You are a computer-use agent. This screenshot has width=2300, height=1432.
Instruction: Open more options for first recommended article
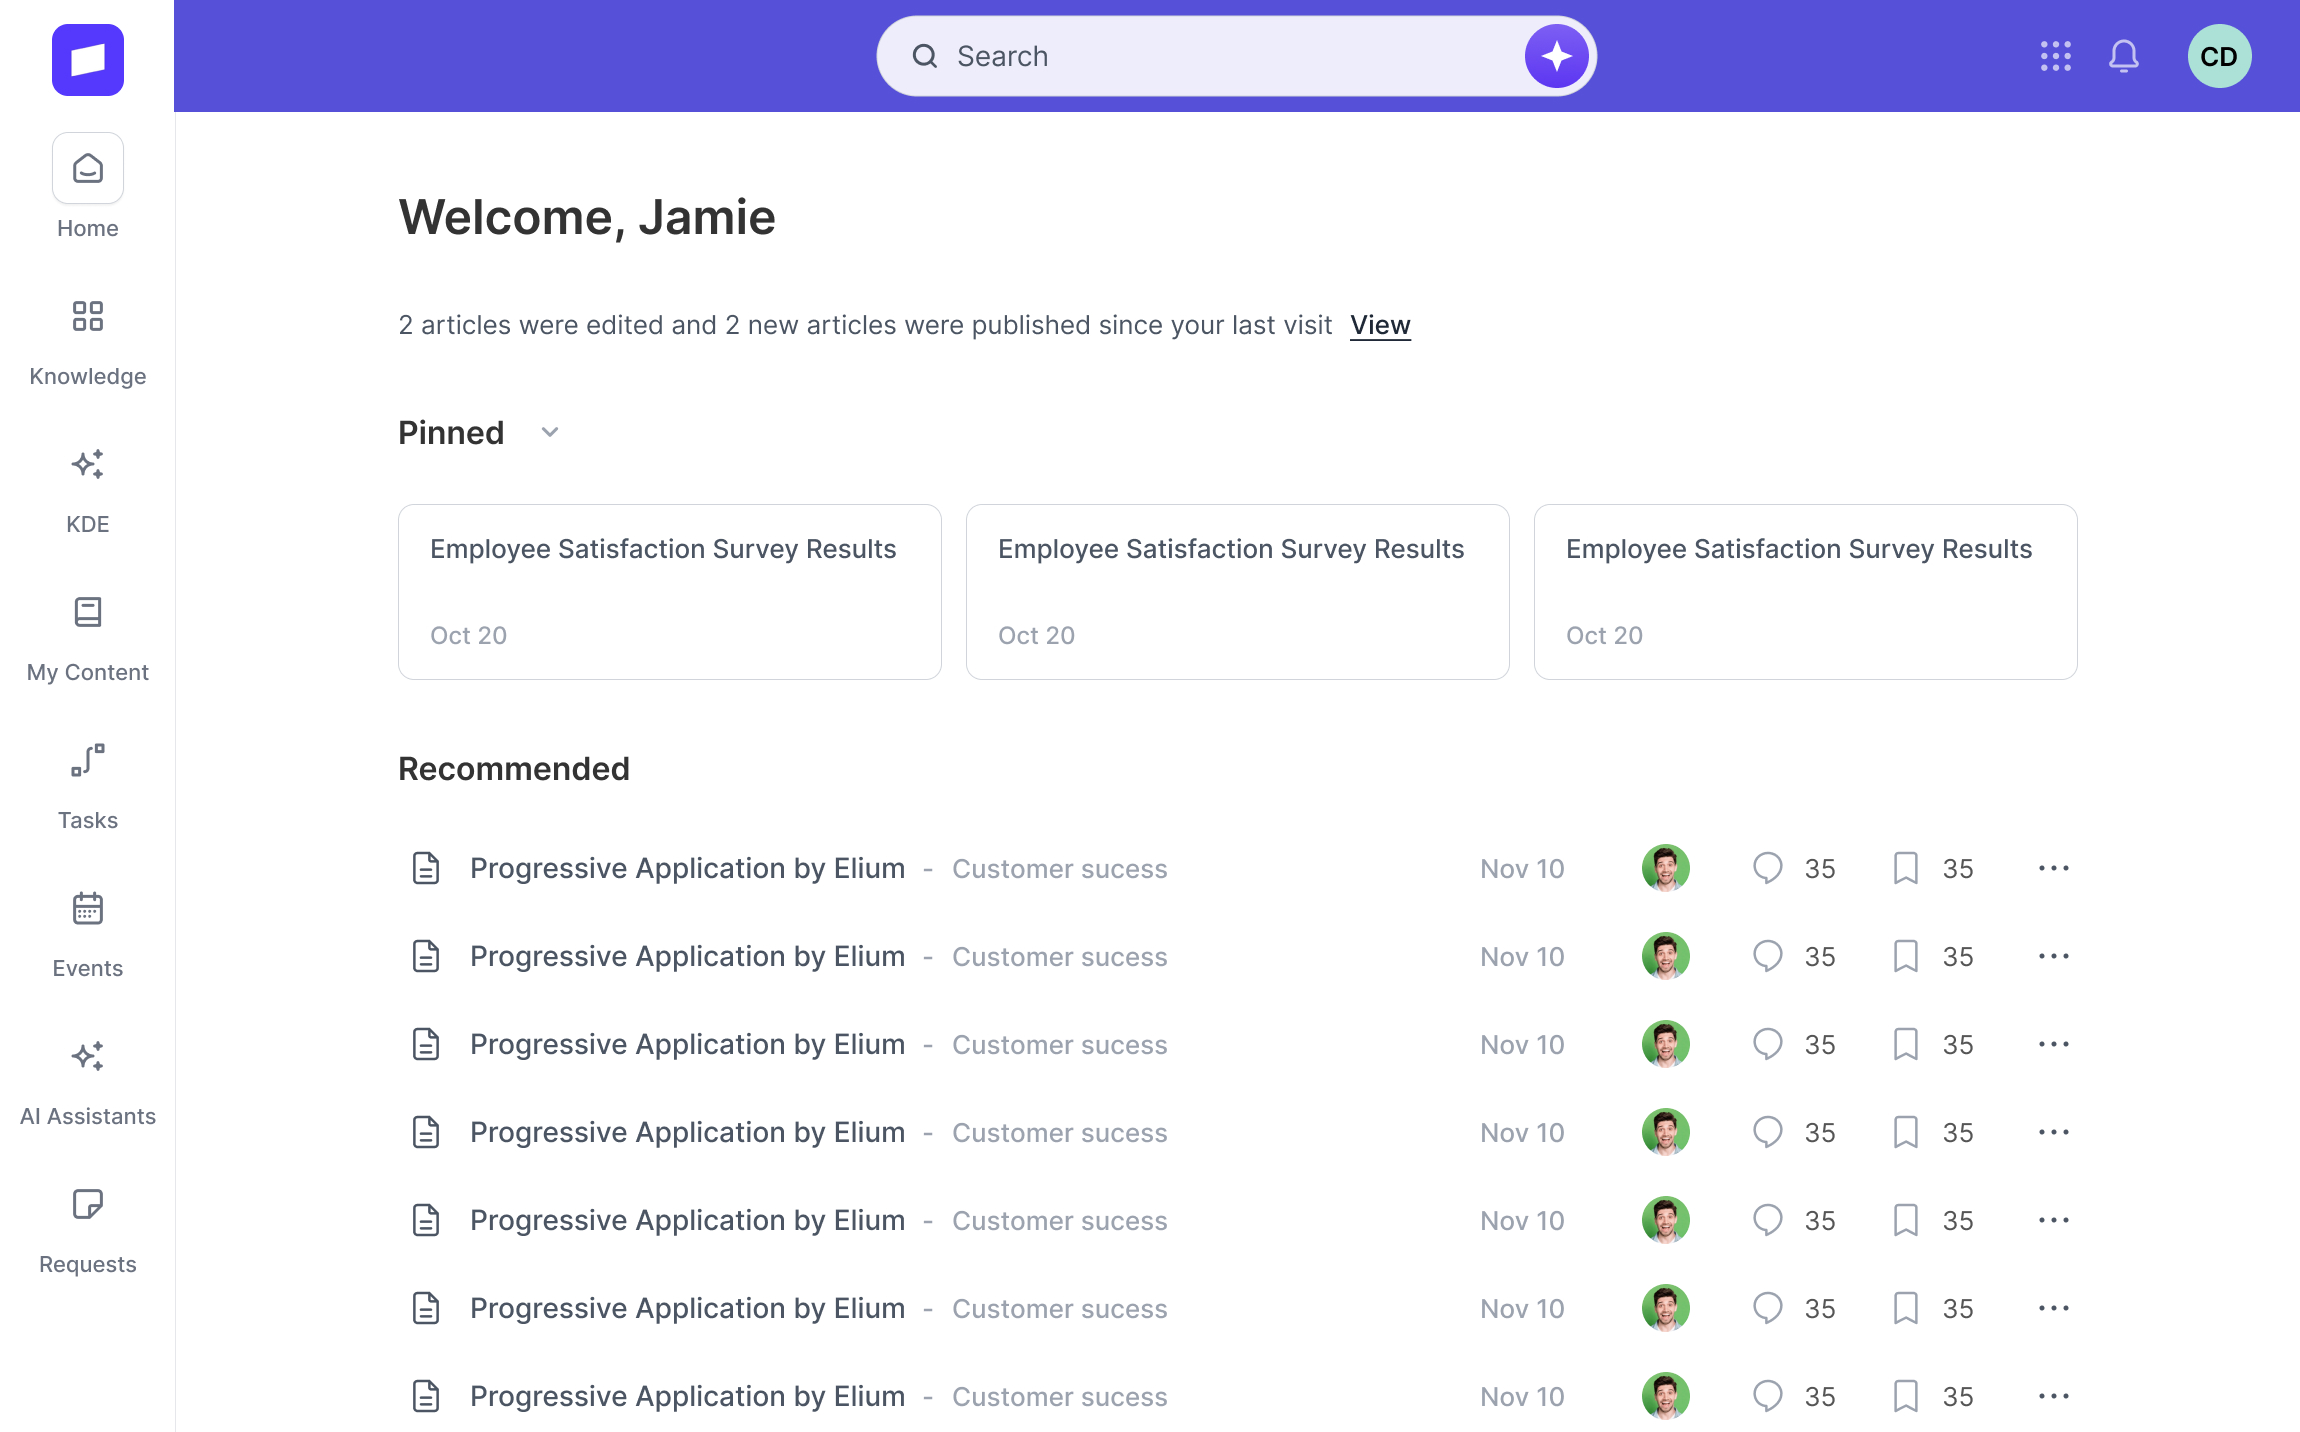[x=2053, y=868]
